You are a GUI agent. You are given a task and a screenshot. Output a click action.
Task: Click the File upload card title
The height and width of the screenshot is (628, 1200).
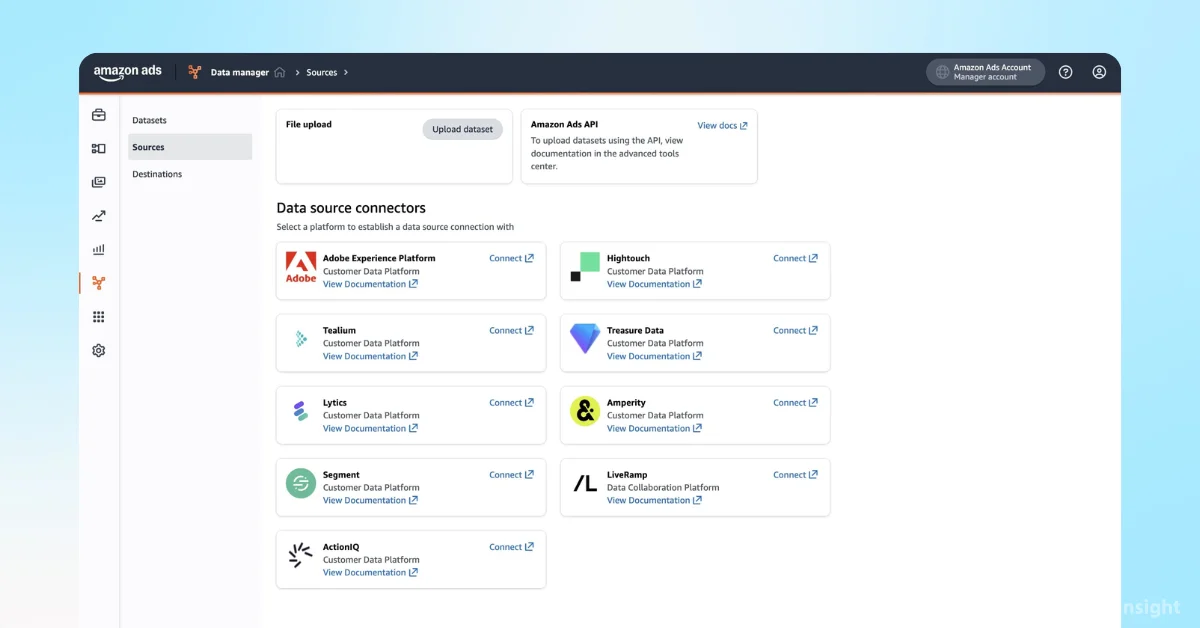(x=309, y=125)
